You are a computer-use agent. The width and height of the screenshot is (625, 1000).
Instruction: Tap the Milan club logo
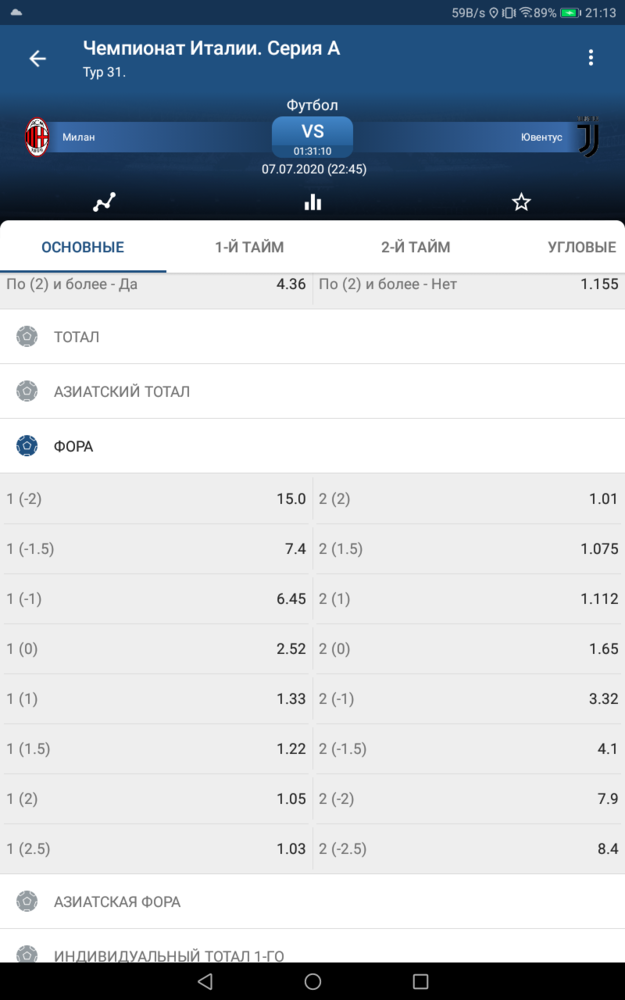37,137
